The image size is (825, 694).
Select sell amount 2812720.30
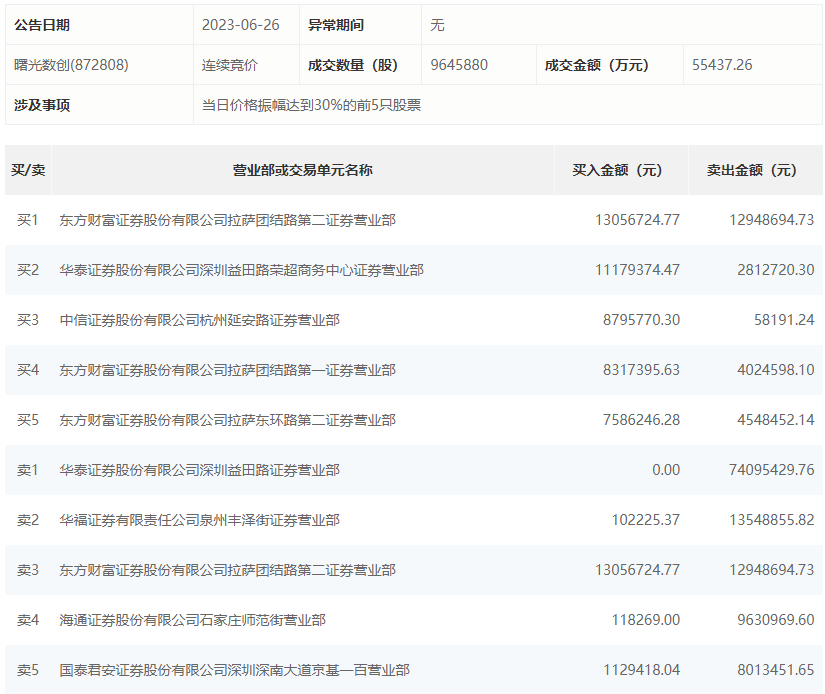tap(776, 269)
